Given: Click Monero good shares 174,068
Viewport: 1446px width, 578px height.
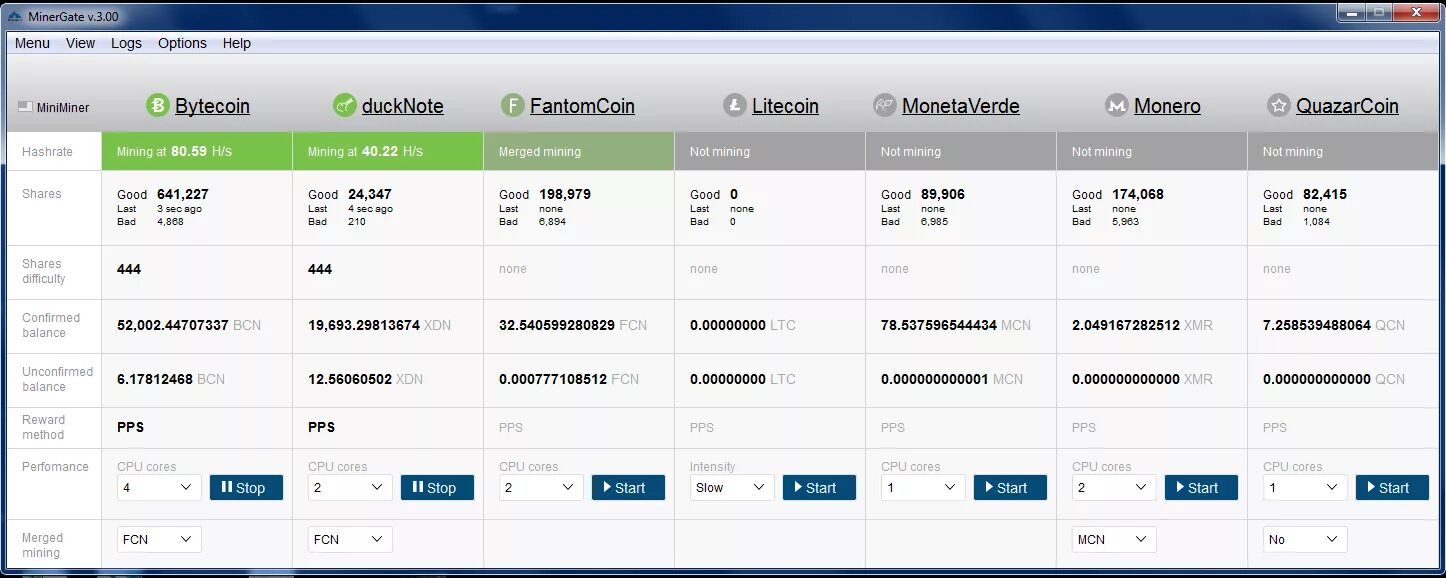Looking at the screenshot, I should coord(1137,194).
